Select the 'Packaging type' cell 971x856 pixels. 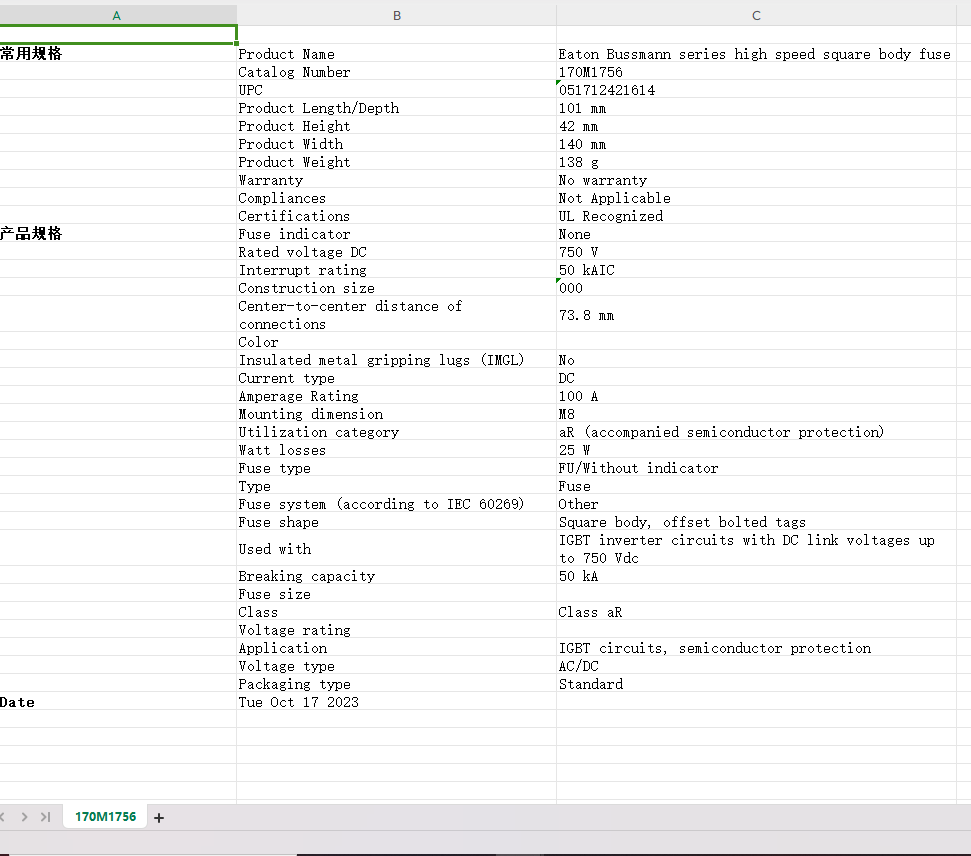tap(396, 684)
